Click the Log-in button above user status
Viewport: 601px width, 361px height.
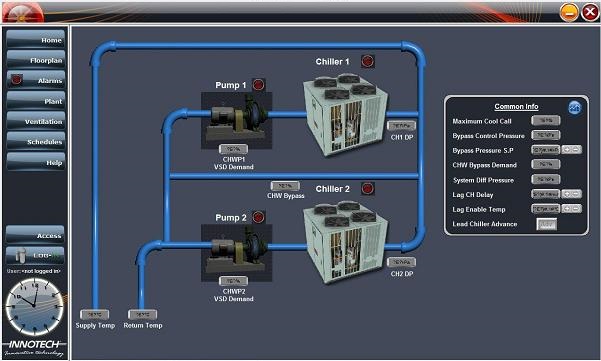point(35,255)
